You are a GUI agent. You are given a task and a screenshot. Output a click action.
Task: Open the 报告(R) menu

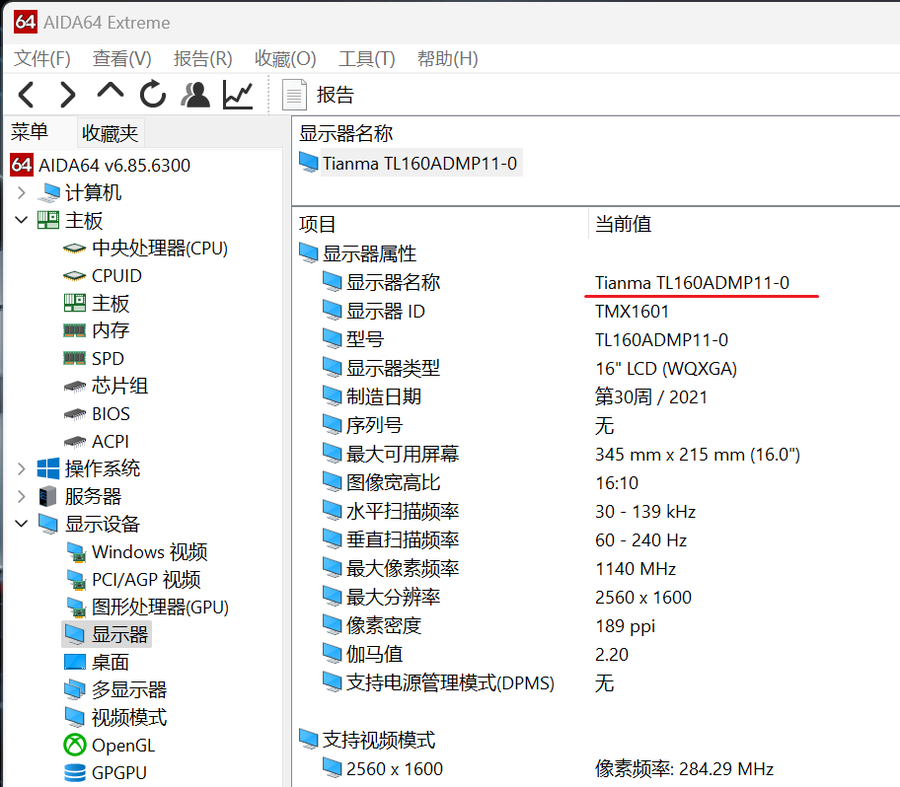[203, 58]
